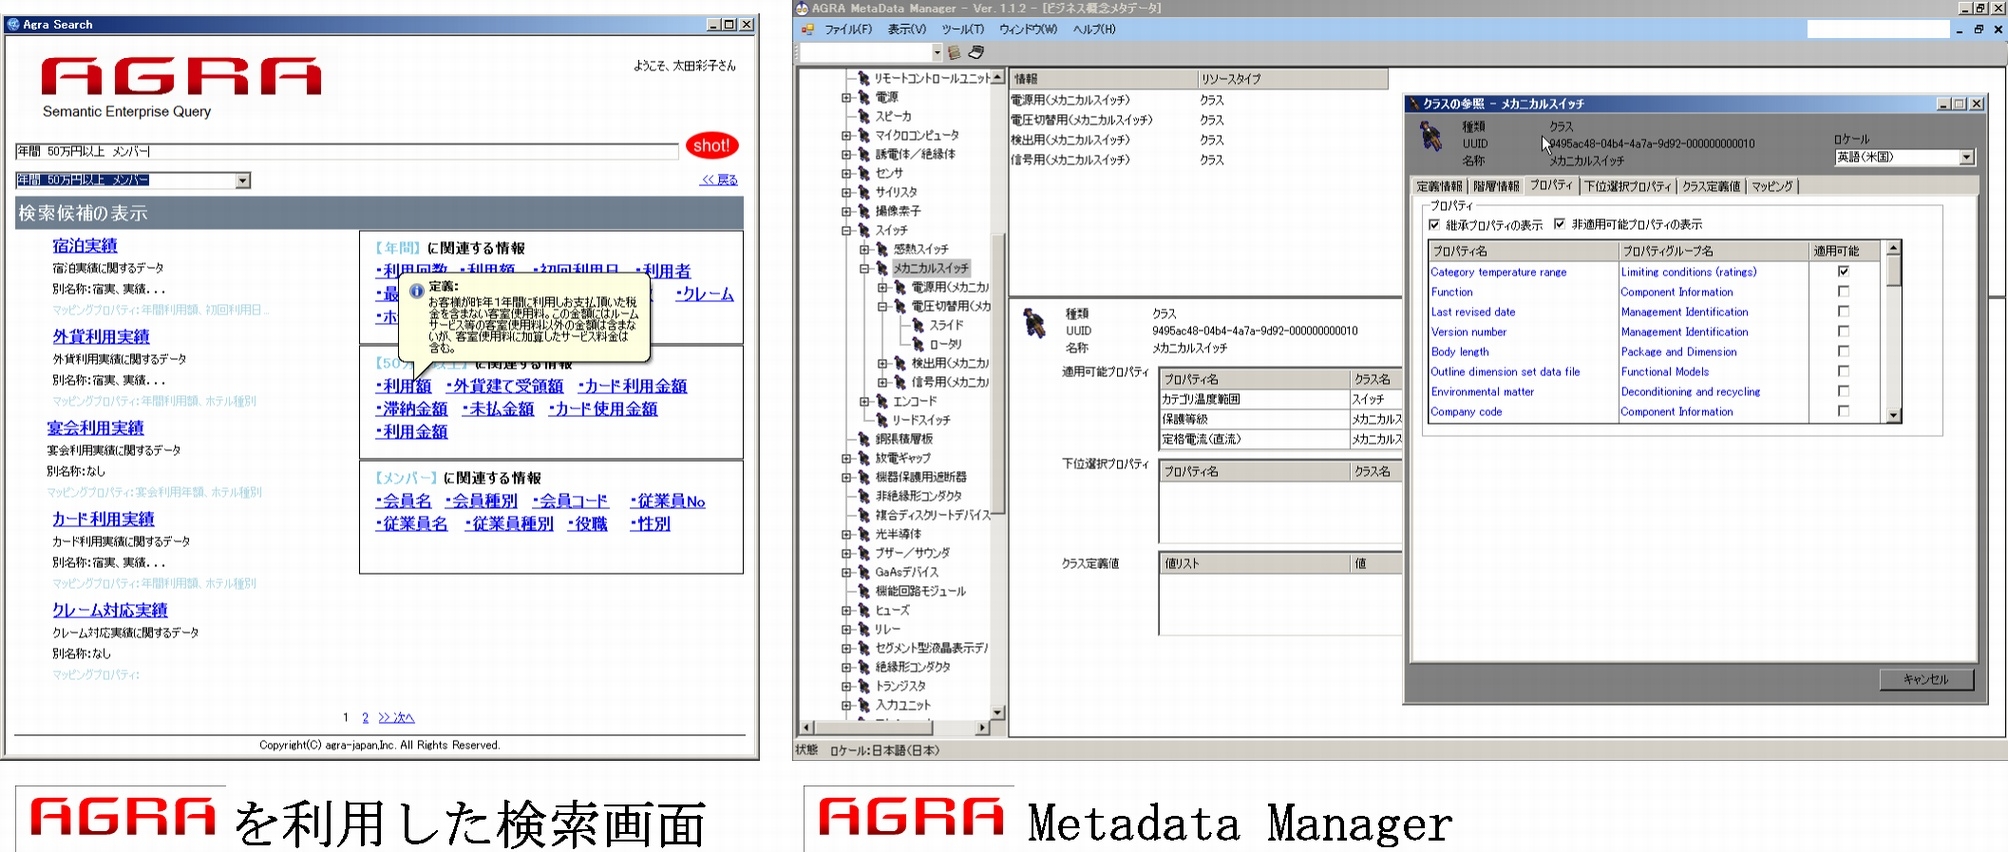Click the <<戻る back link
The height and width of the screenshot is (852, 2008).
tap(719, 180)
